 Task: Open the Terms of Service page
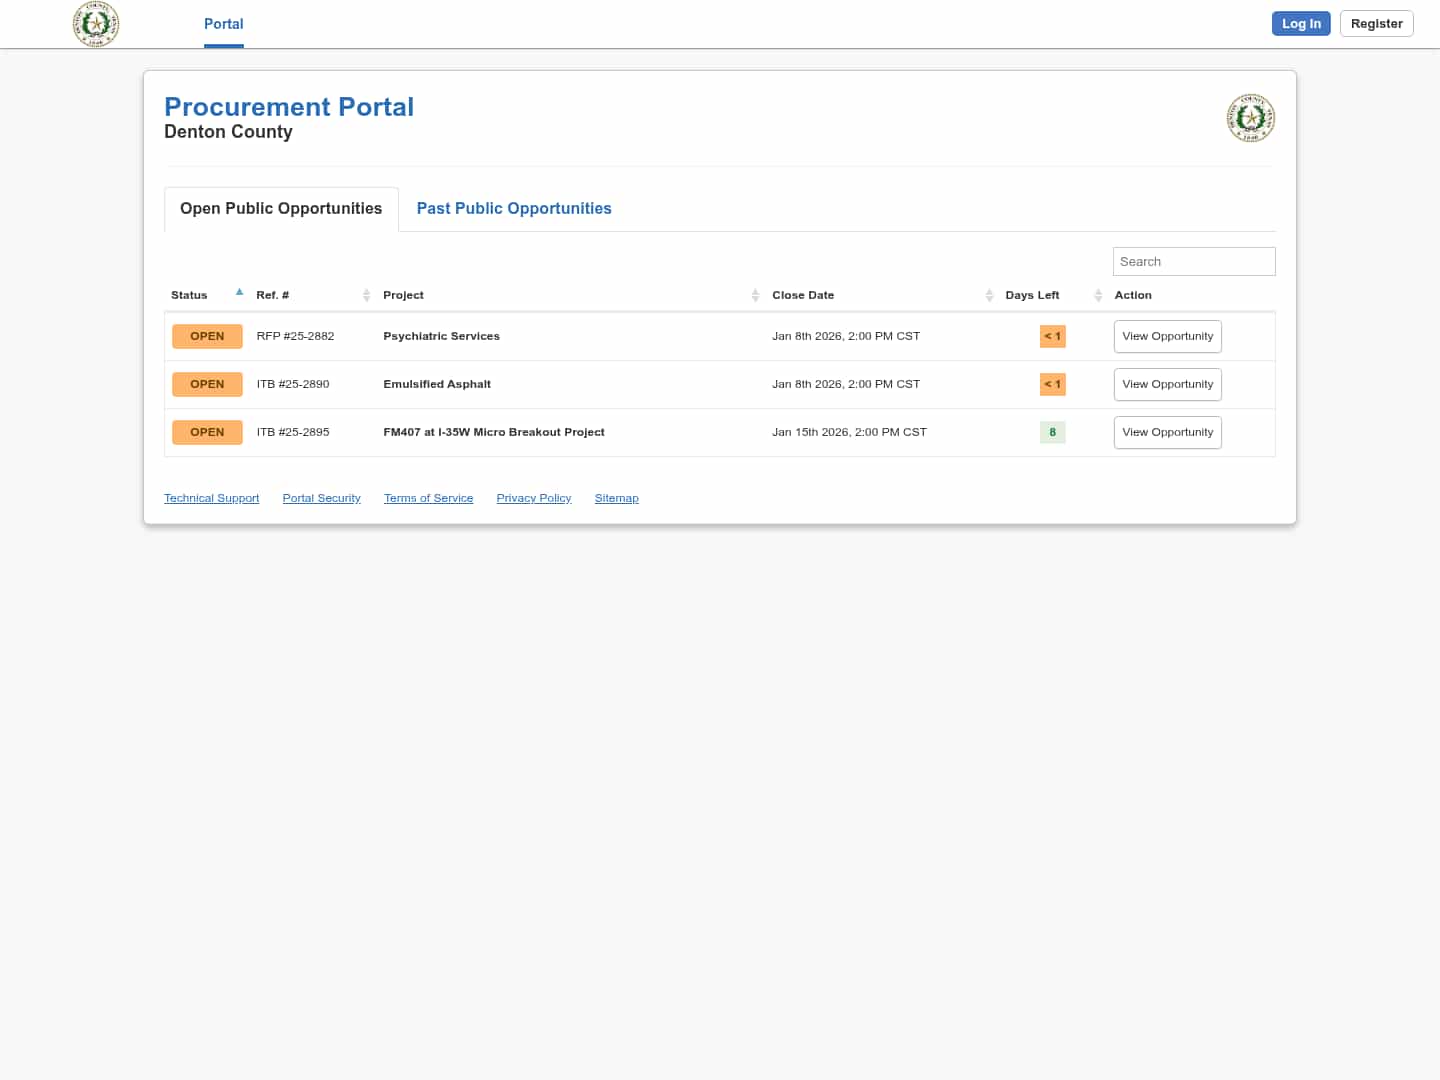click(428, 497)
